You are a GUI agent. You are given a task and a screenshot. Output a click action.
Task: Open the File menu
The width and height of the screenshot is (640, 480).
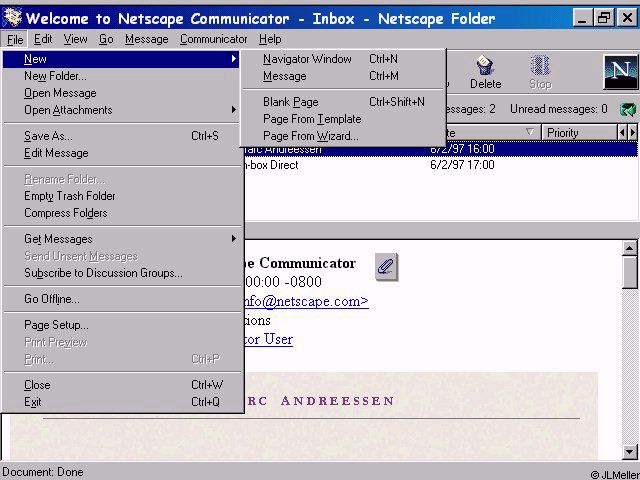point(15,40)
